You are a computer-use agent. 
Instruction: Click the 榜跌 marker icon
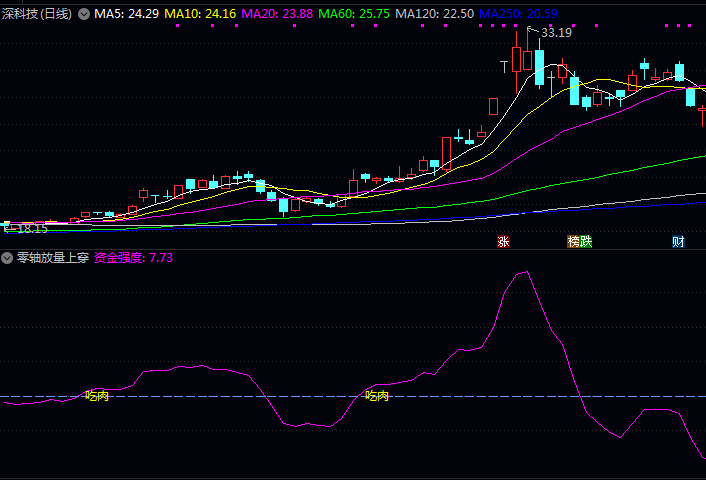(x=579, y=241)
